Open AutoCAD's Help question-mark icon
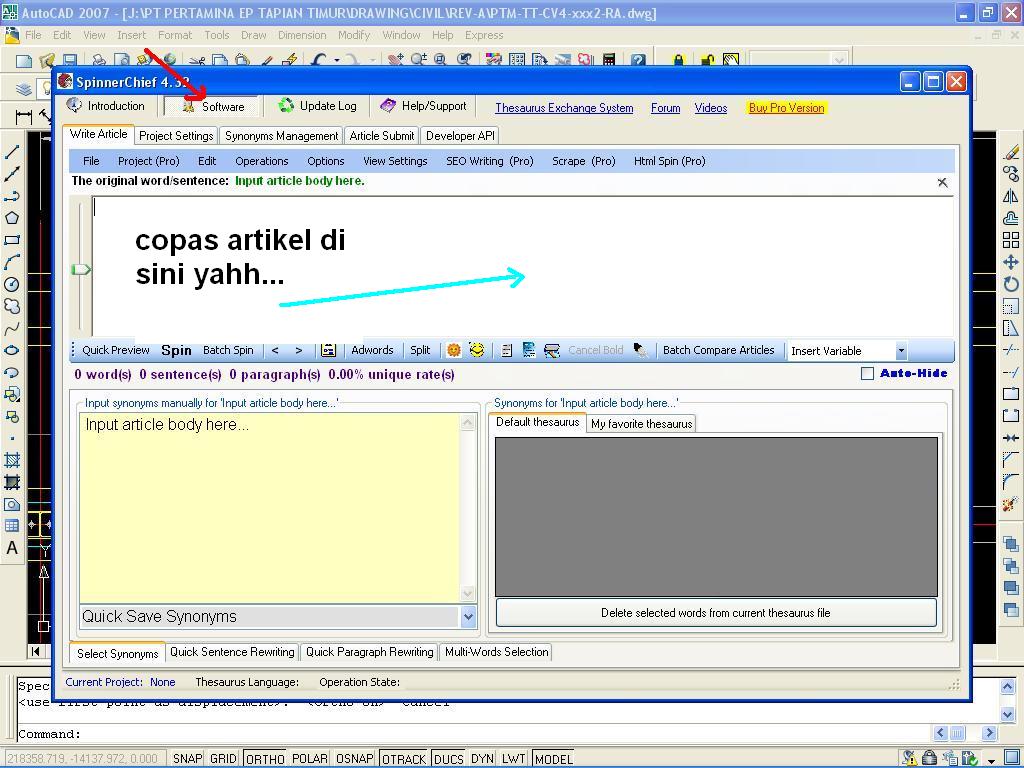The width and height of the screenshot is (1024, 768). 639,60
